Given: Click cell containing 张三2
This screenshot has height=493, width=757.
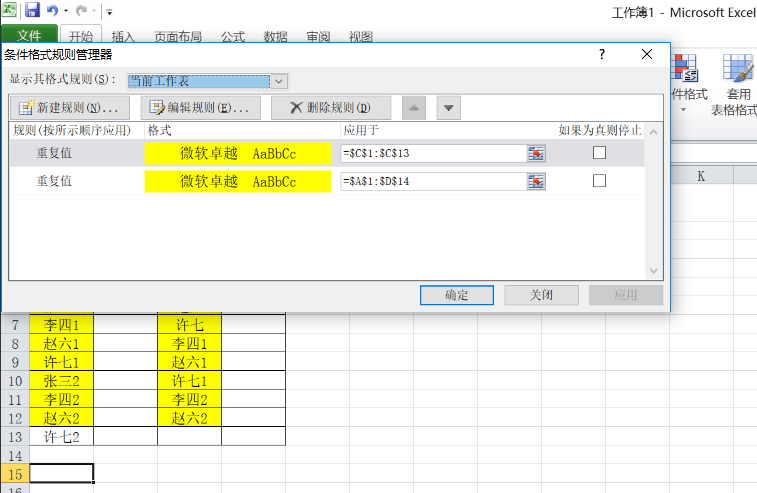Looking at the screenshot, I should pos(61,381).
